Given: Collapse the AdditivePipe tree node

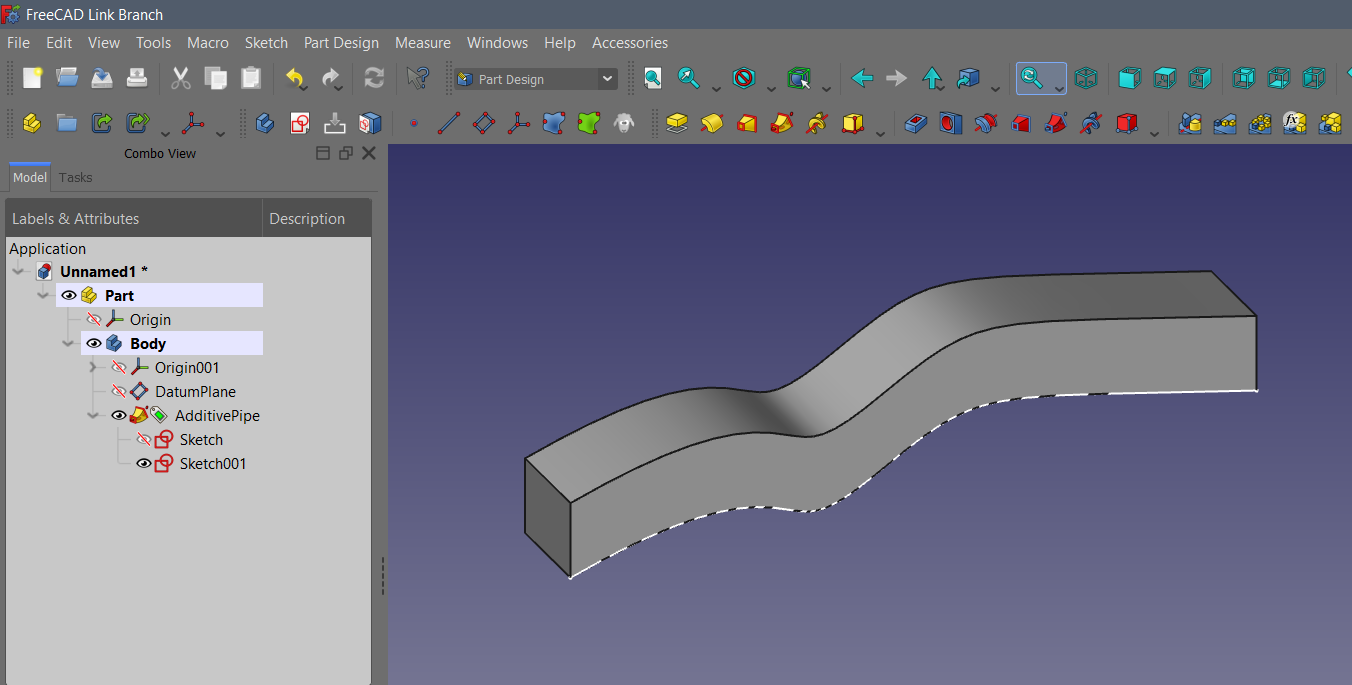Looking at the screenshot, I should click(x=93, y=415).
